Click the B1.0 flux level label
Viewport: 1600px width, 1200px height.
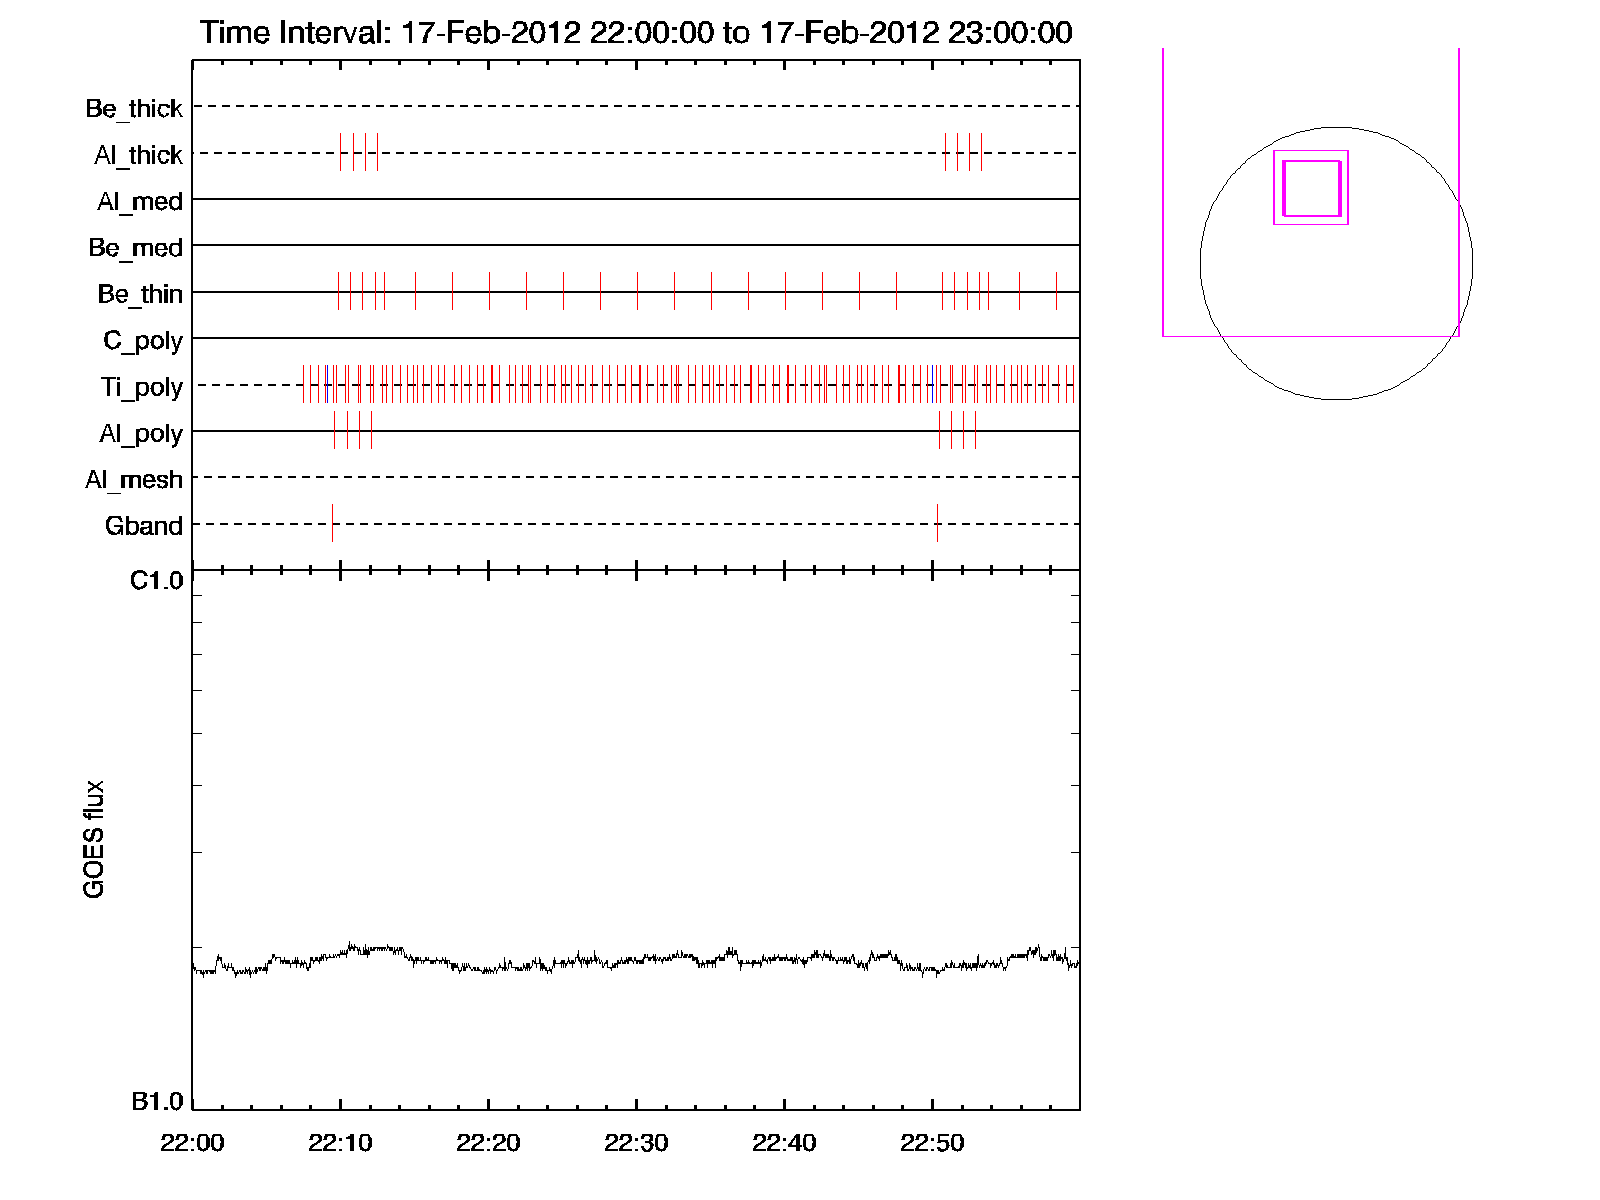(x=157, y=1101)
